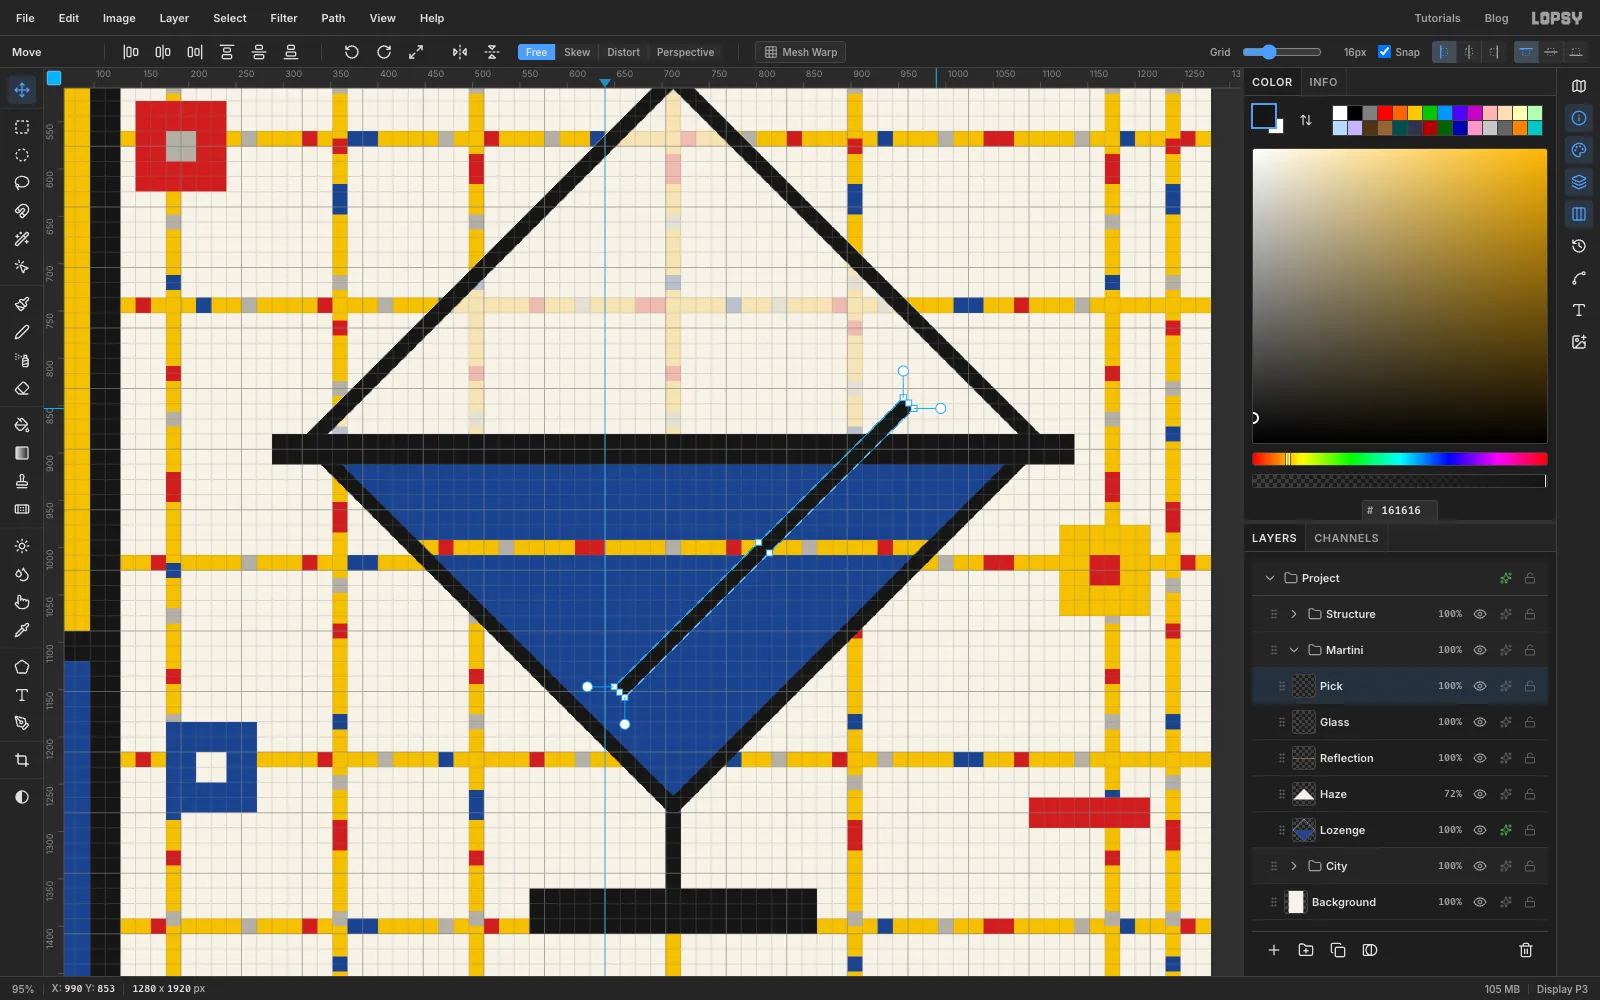Choose the text tool in left toolbar

tap(22, 695)
